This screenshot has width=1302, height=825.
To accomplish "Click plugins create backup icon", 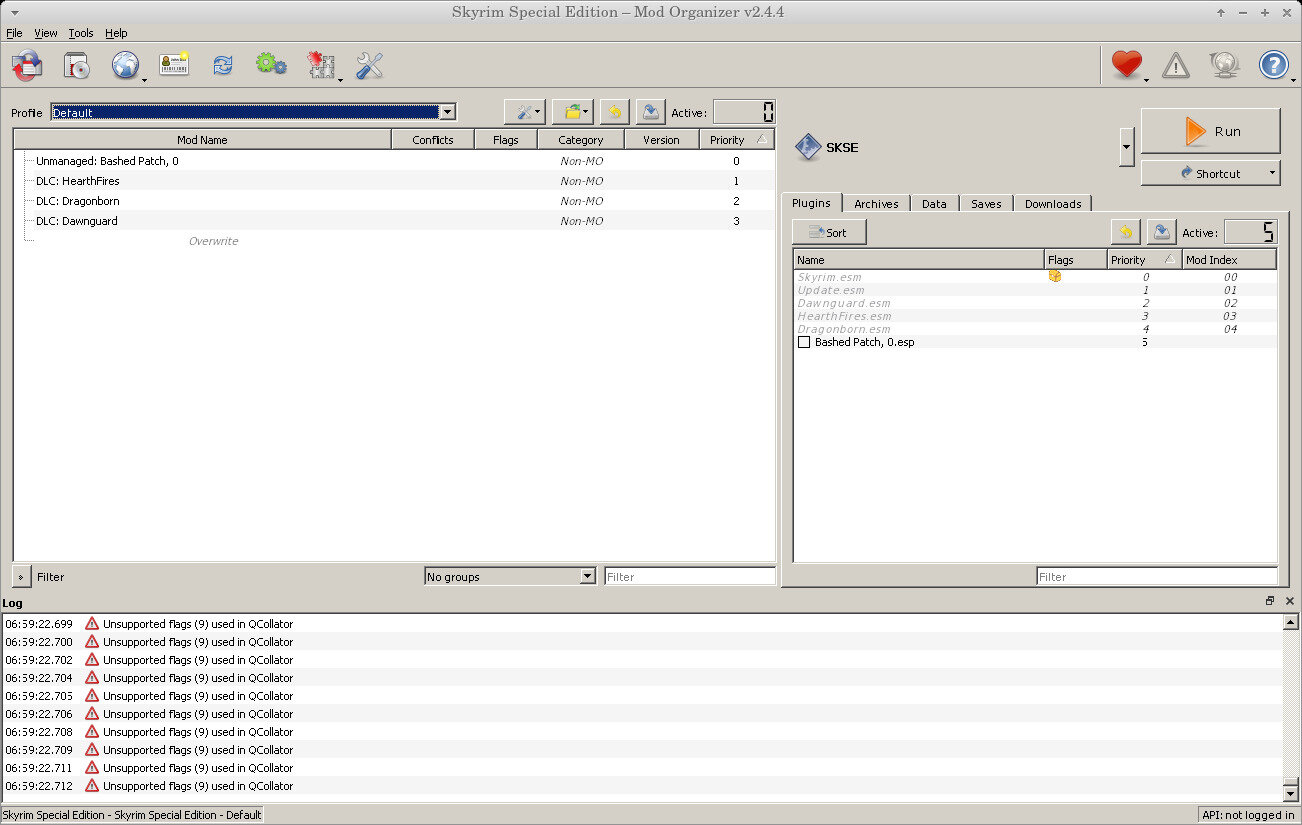I will pos(1161,232).
